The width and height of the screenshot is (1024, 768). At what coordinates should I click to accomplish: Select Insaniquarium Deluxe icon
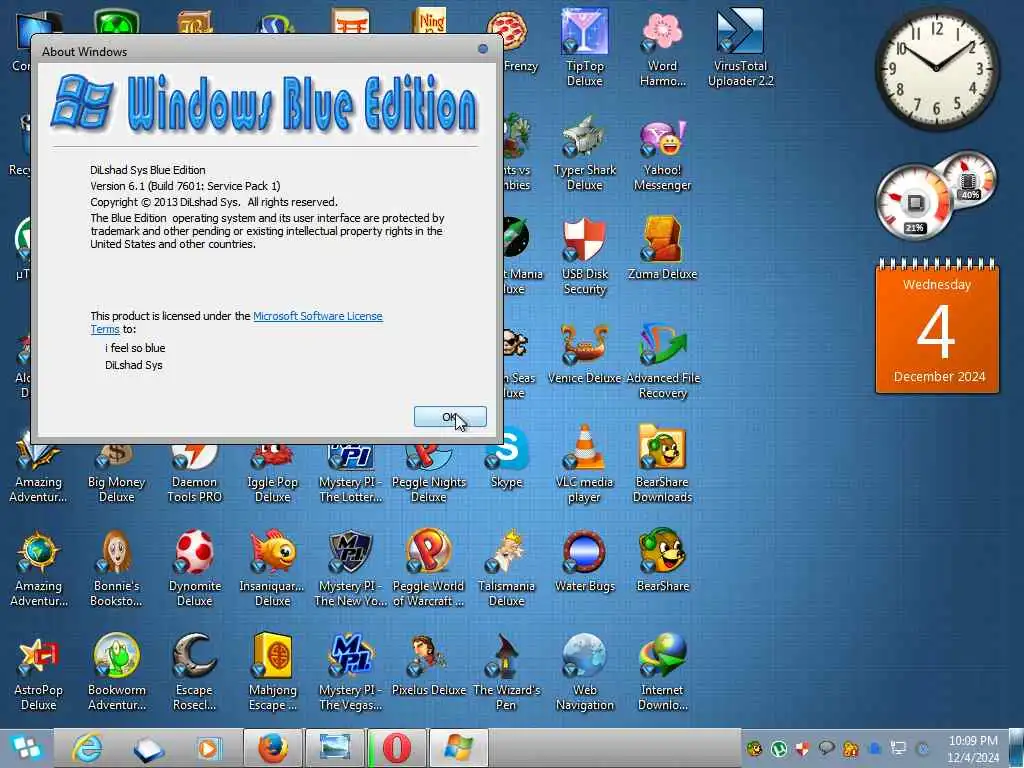[272, 568]
